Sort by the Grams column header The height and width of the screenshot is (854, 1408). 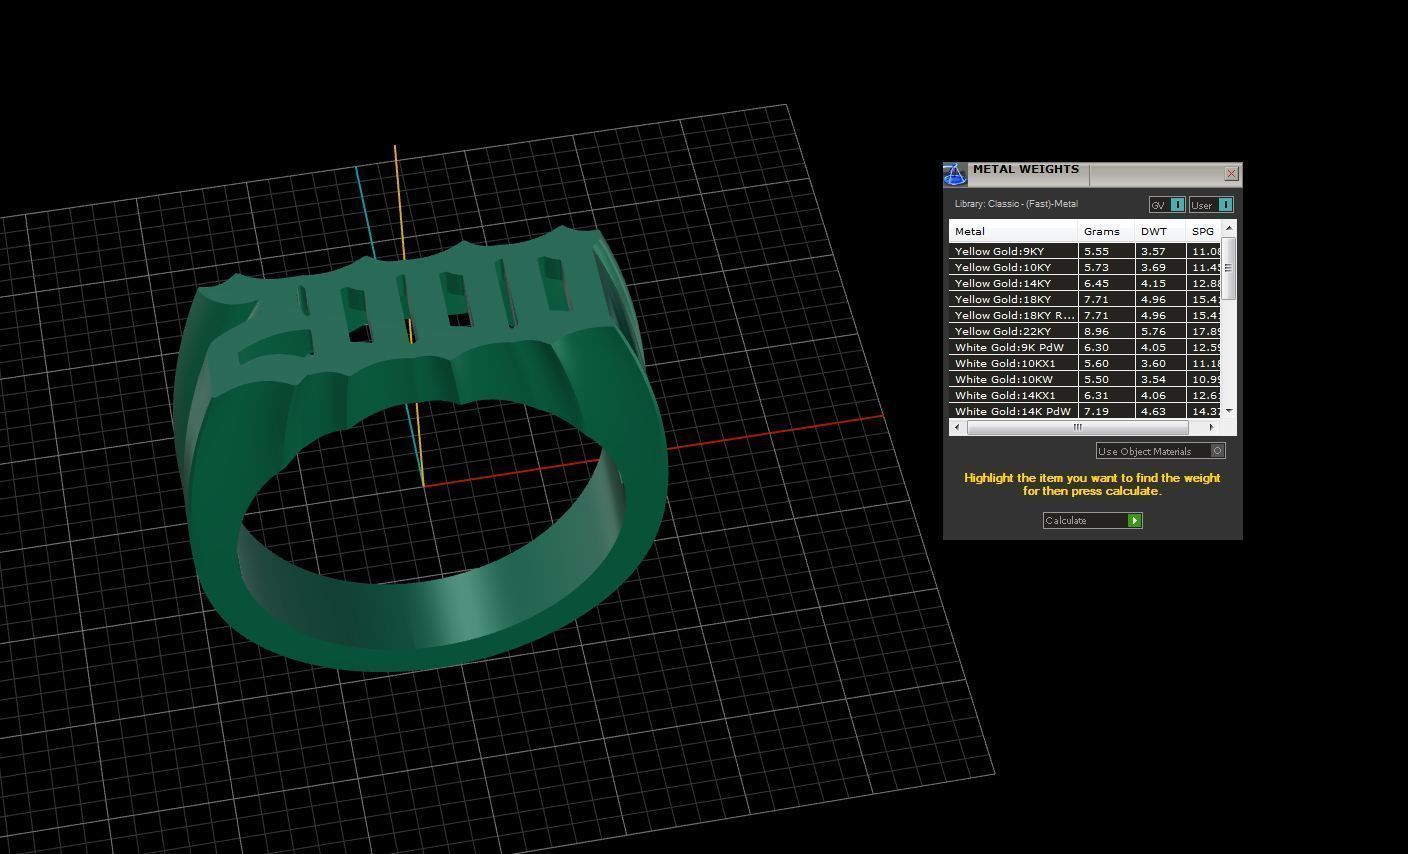tap(1106, 231)
